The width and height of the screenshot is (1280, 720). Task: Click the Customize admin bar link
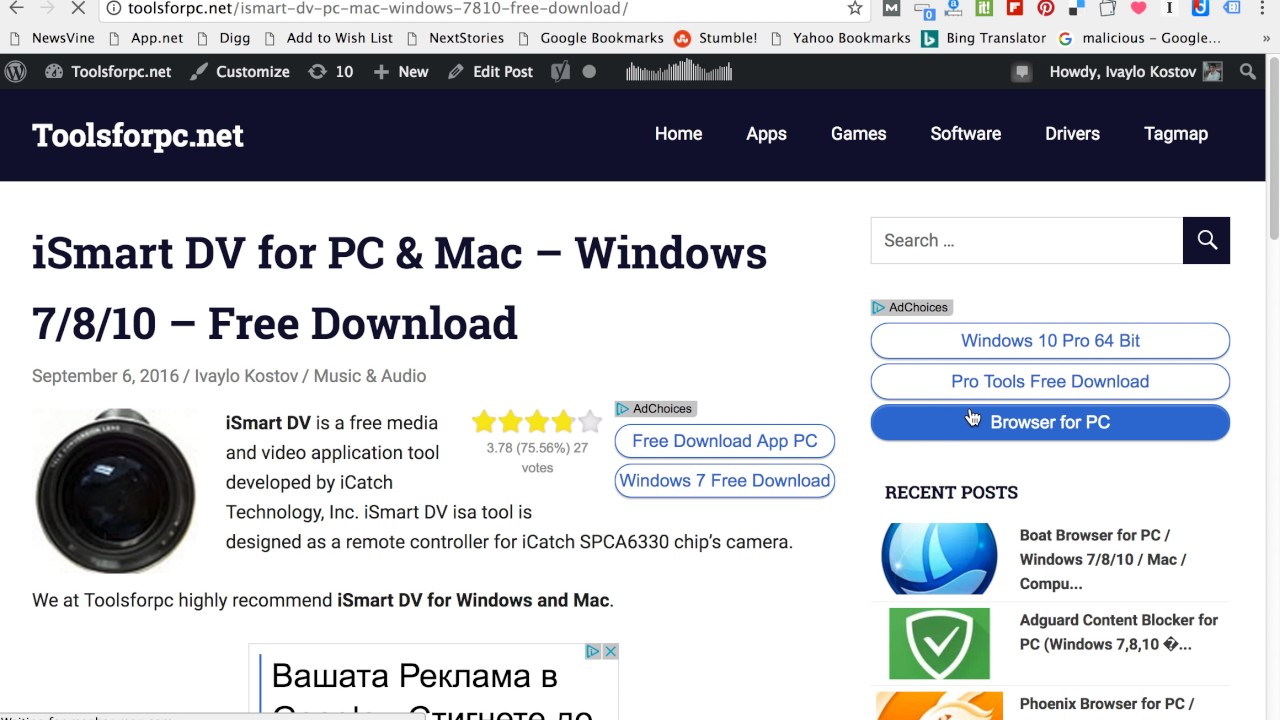(x=240, y=72)
